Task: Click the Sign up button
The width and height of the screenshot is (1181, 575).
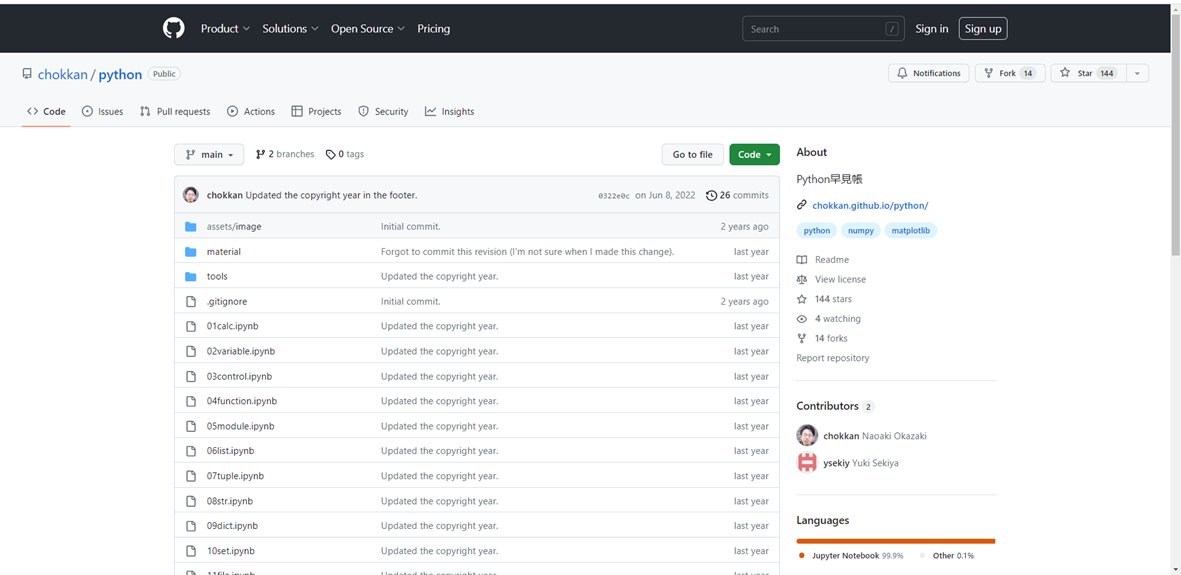Action: coord(983,29)
